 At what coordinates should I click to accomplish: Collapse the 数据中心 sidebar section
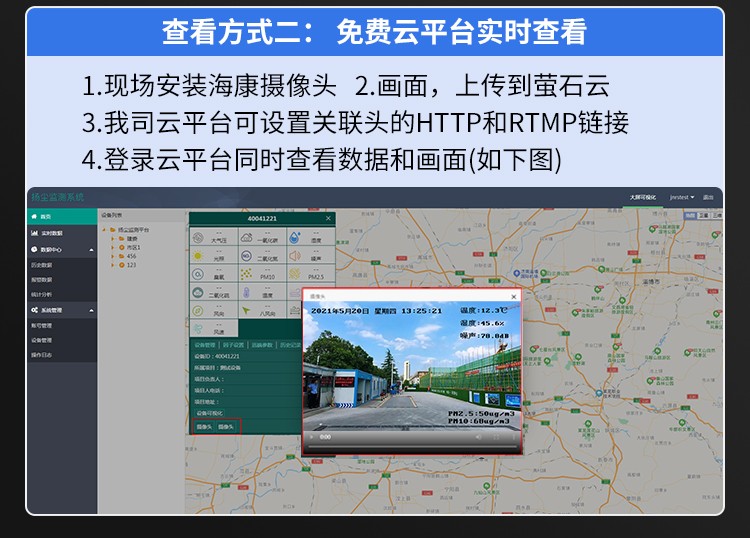[x=91, y=249]
